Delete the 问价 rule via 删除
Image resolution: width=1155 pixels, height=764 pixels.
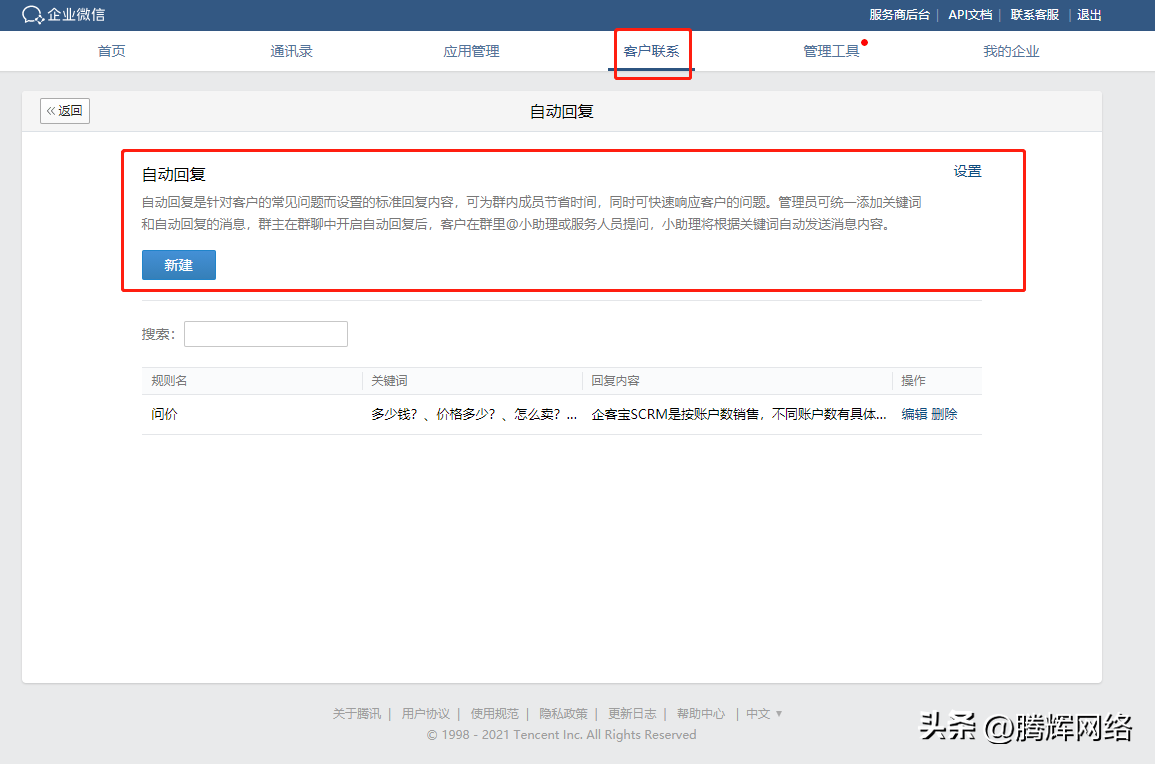944,414
